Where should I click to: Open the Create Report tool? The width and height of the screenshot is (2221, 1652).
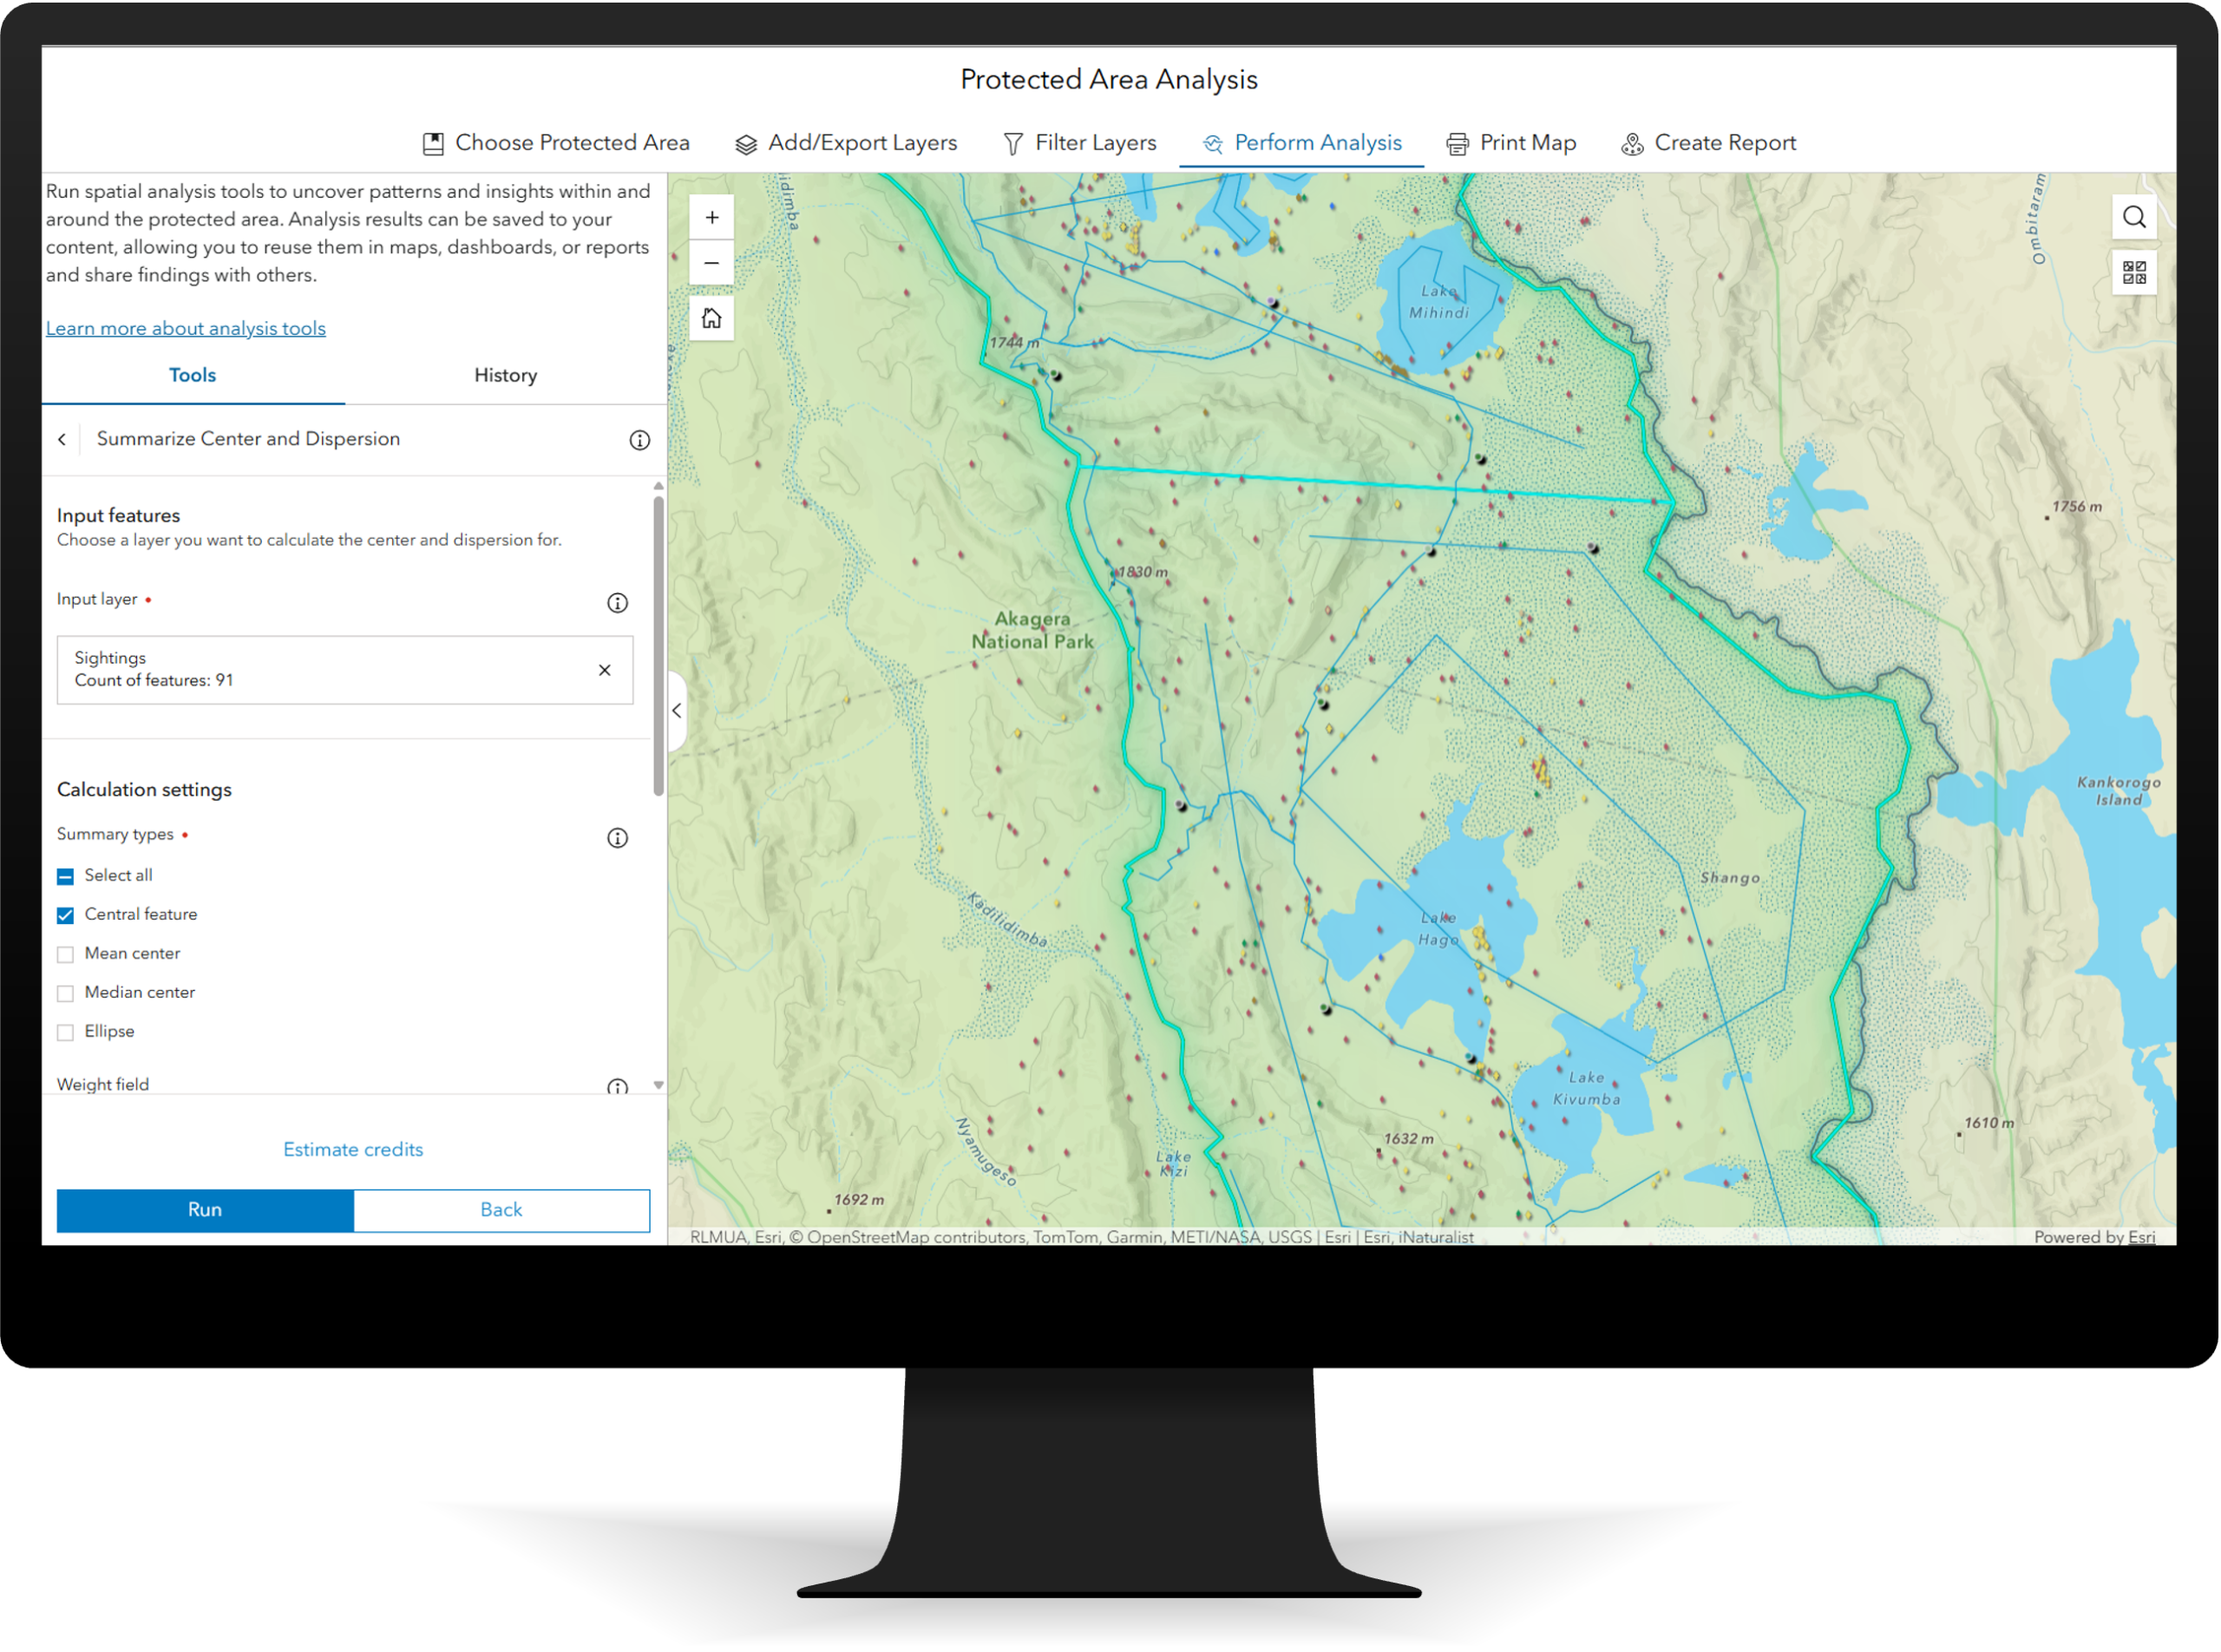click(x=1708, y=143)
